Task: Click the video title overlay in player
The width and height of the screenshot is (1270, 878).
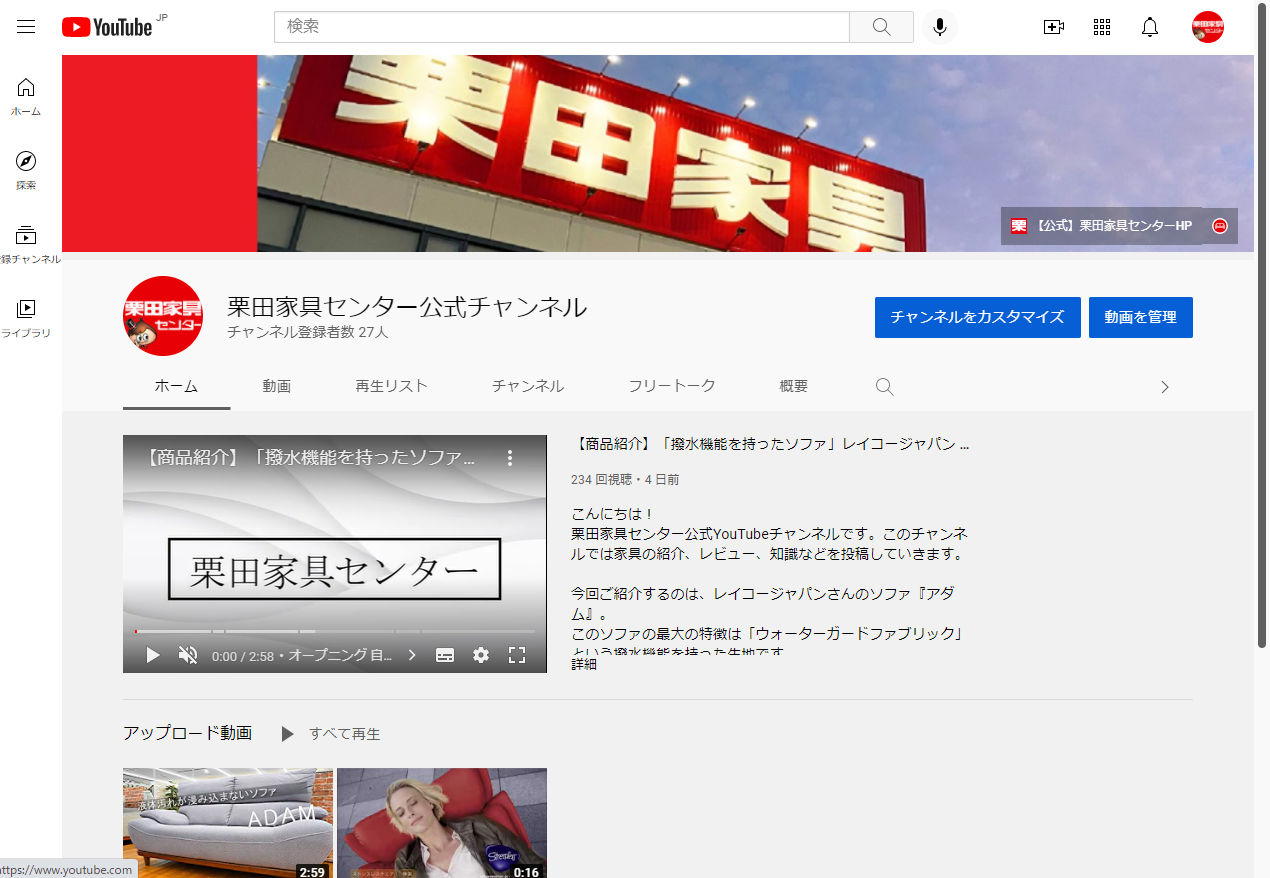Action: pos(312,458)
